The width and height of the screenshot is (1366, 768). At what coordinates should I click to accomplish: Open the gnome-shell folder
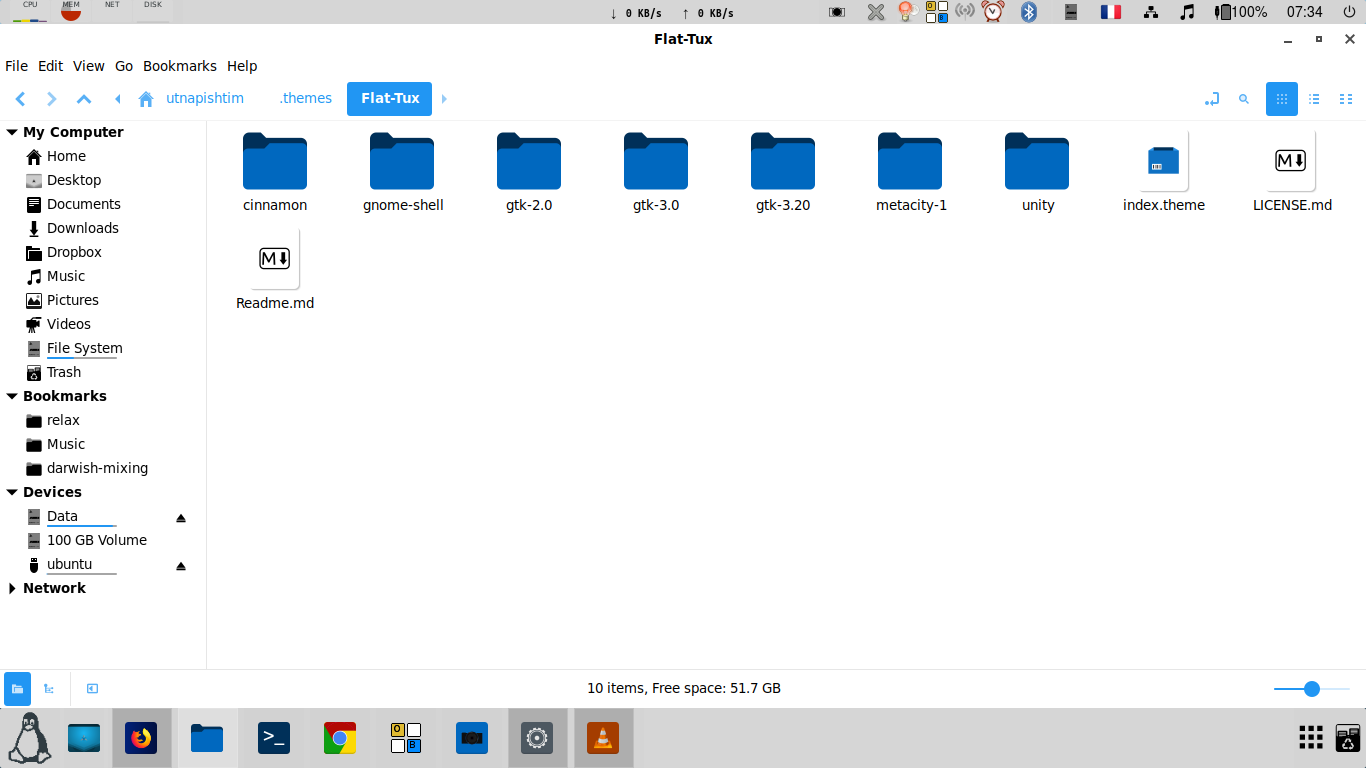402,172
